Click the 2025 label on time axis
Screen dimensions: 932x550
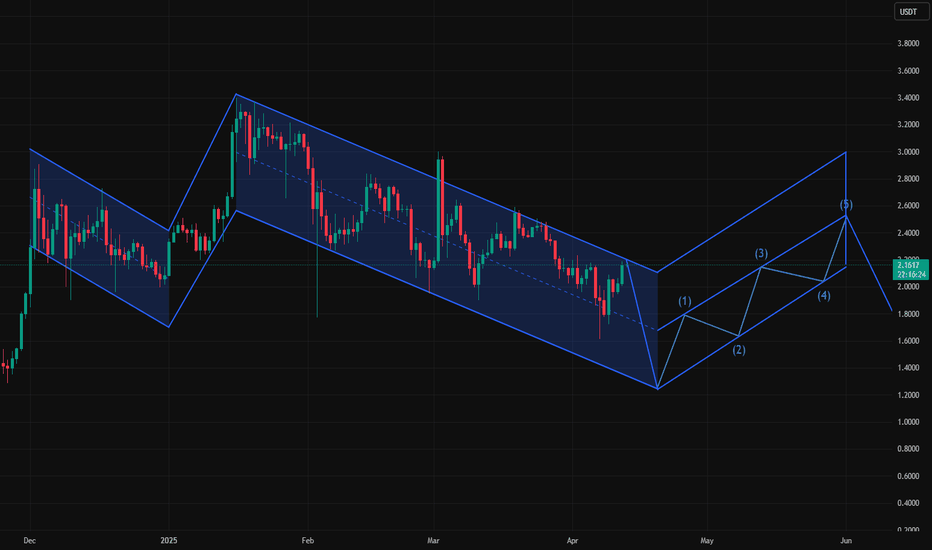[x=169, y=540]
